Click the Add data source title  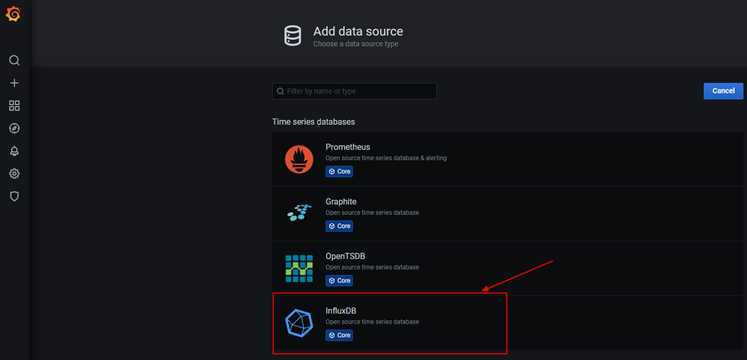tap(358, 32)
